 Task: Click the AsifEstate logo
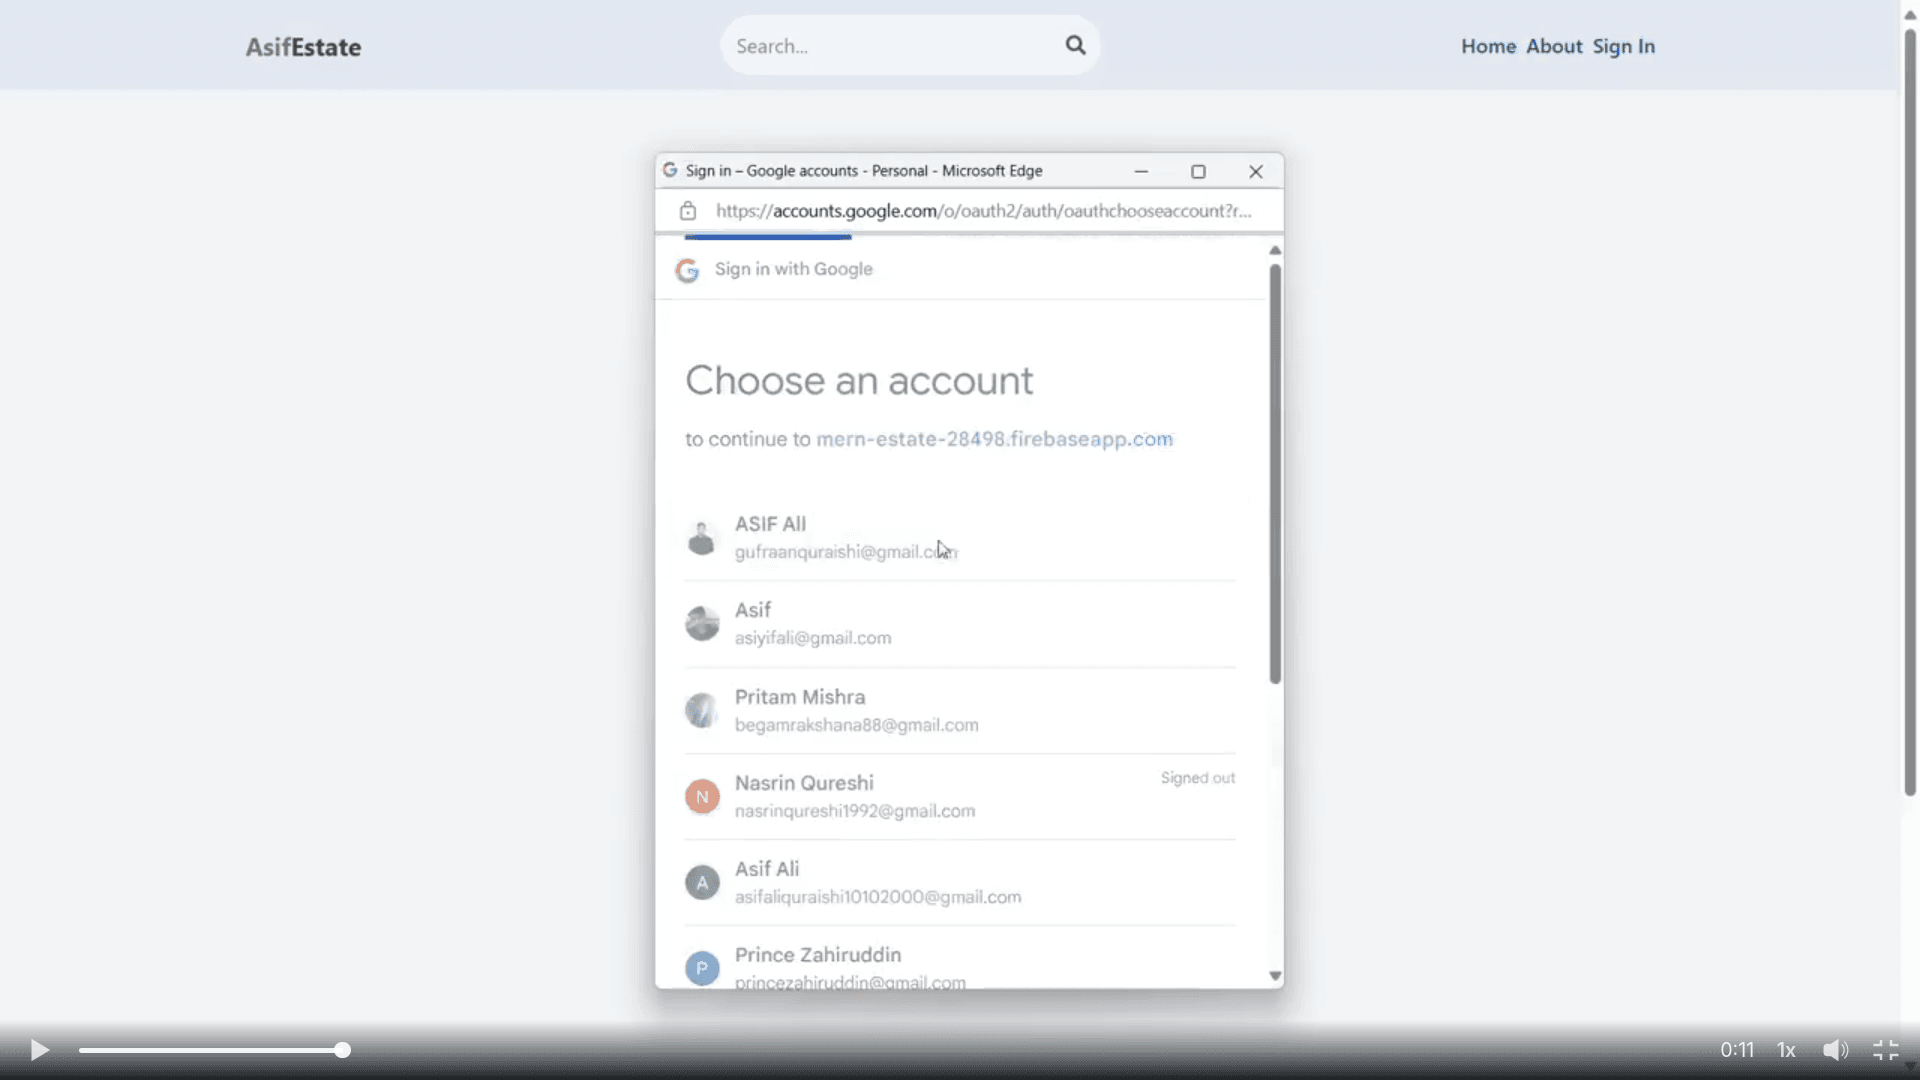point(304,47)
